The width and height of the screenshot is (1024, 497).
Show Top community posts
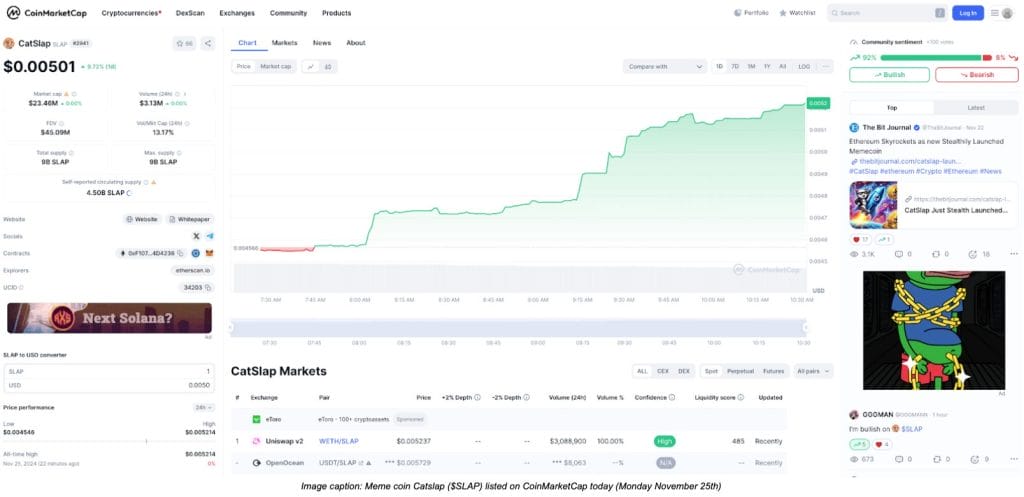click(891, 108)
